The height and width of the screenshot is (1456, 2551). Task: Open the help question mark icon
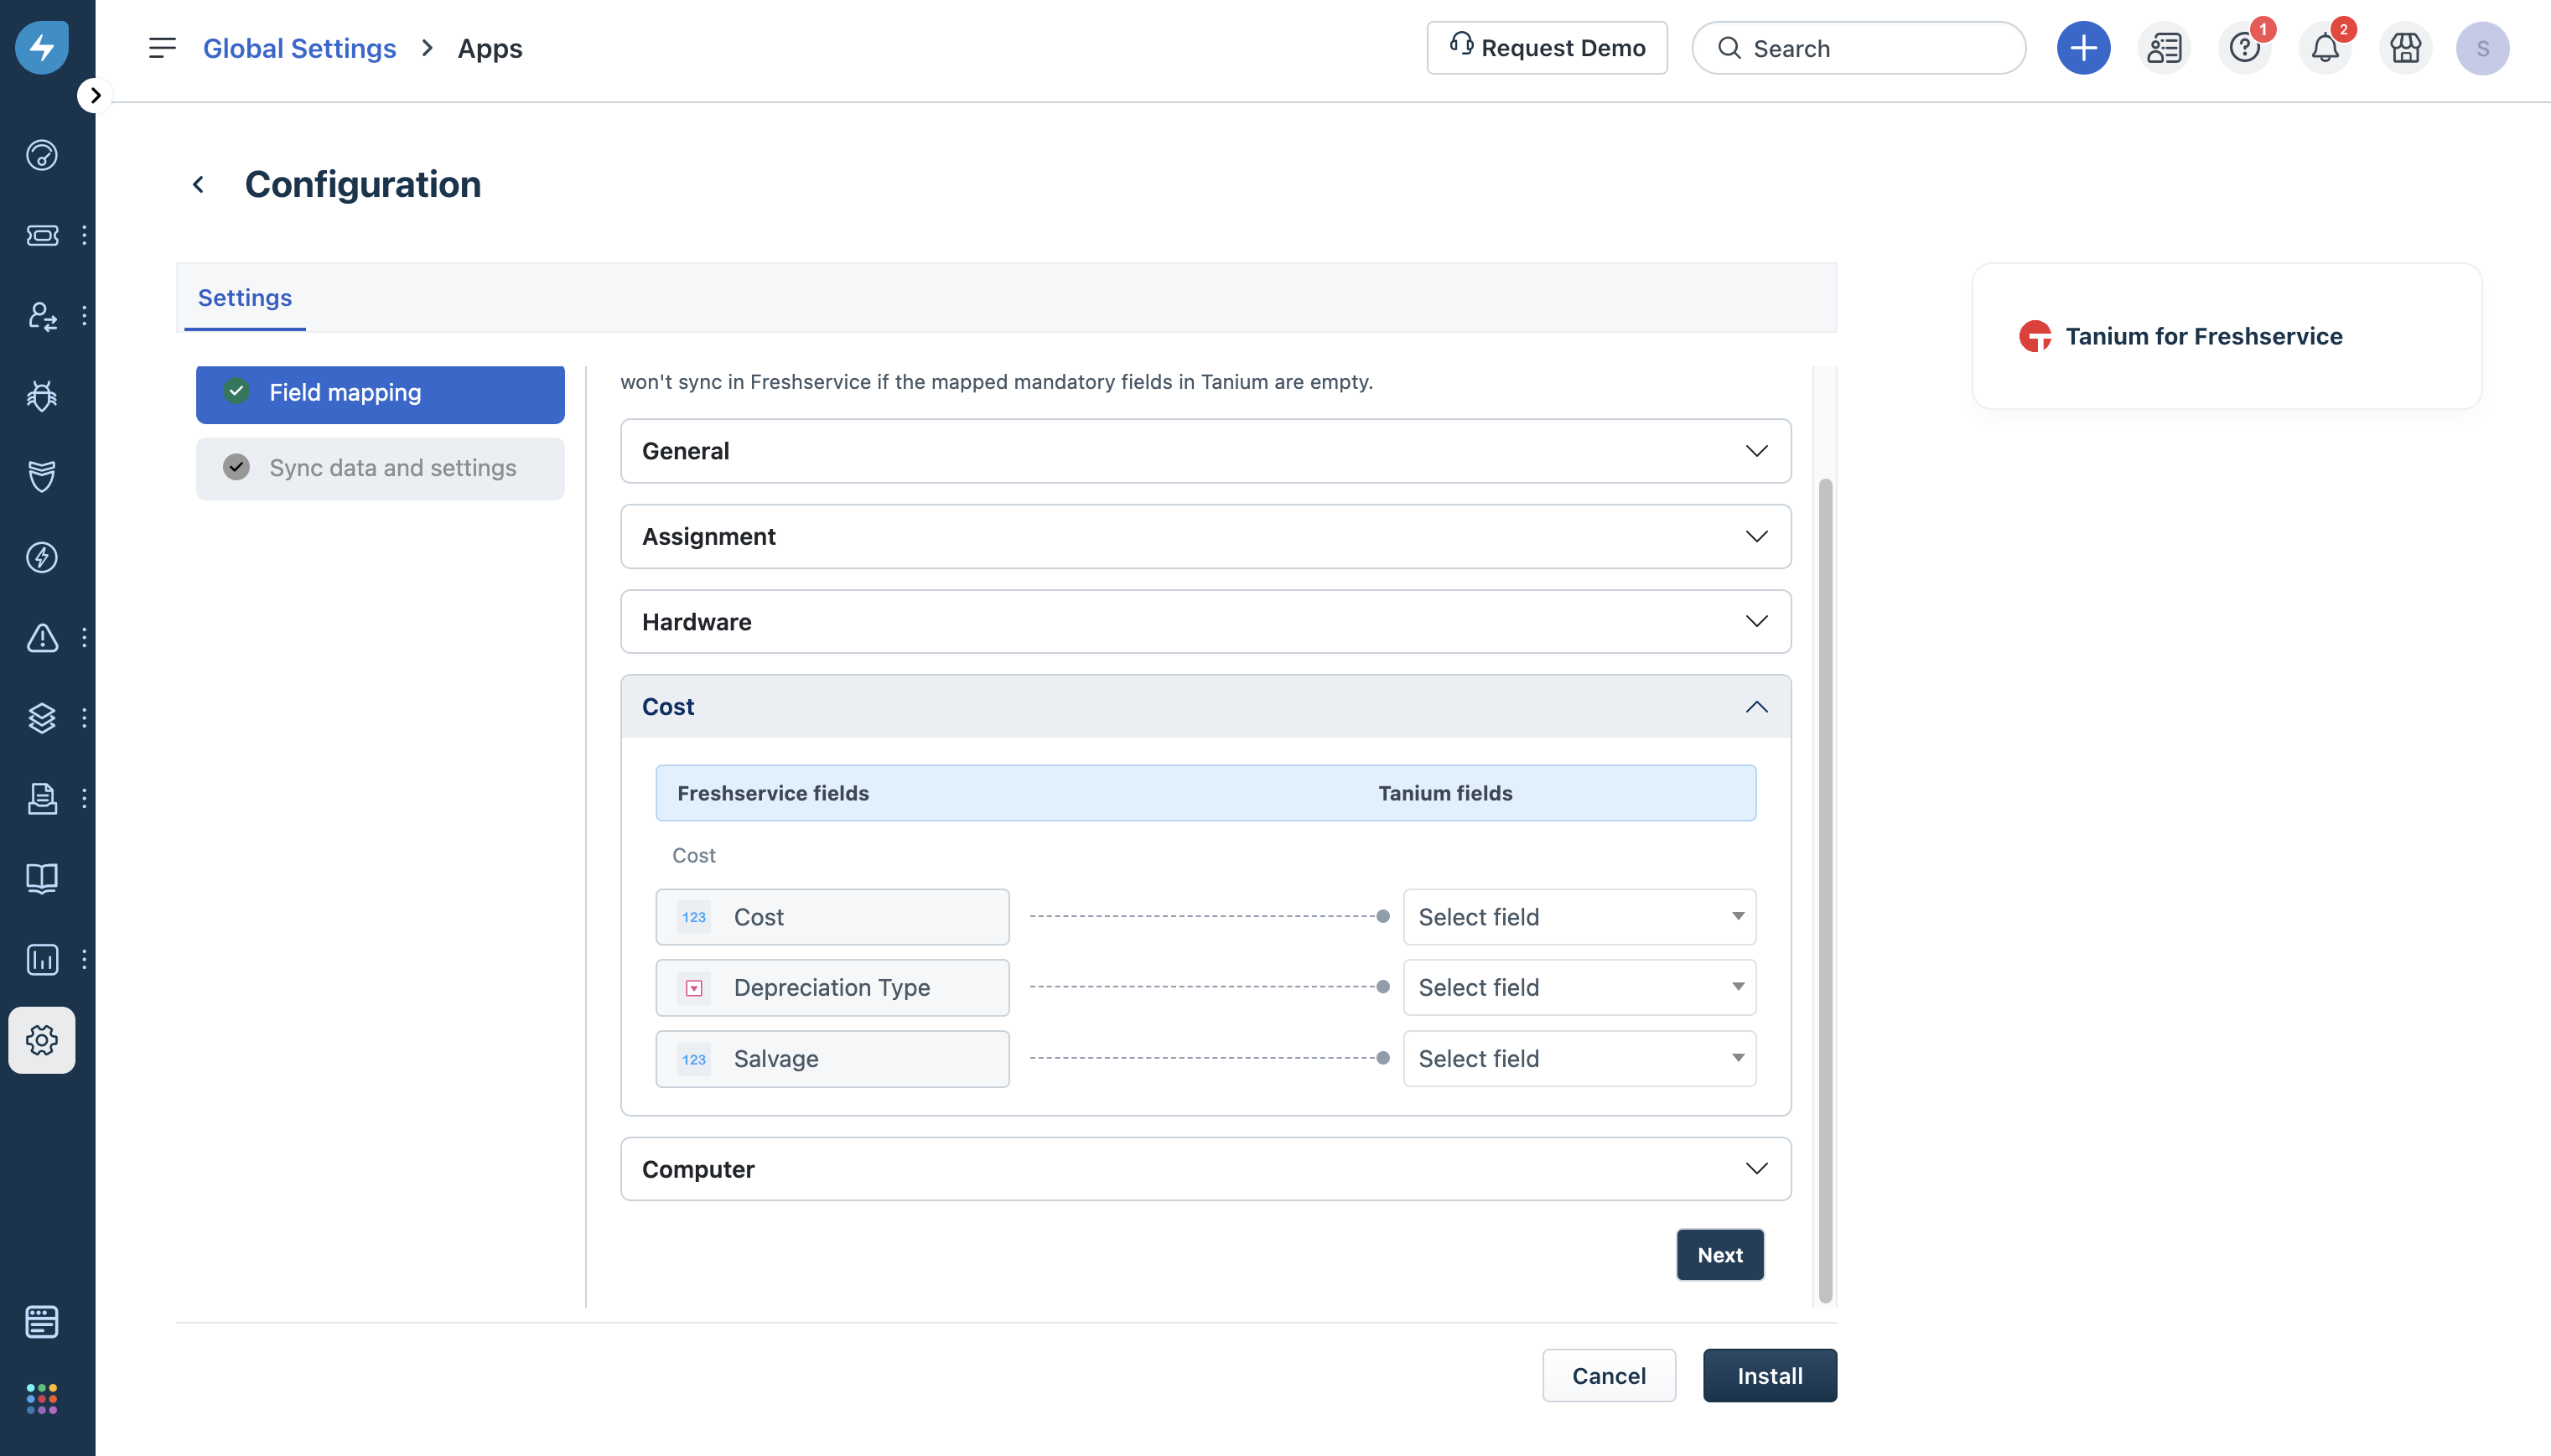pyautogui.click(x=2244, y=48)
